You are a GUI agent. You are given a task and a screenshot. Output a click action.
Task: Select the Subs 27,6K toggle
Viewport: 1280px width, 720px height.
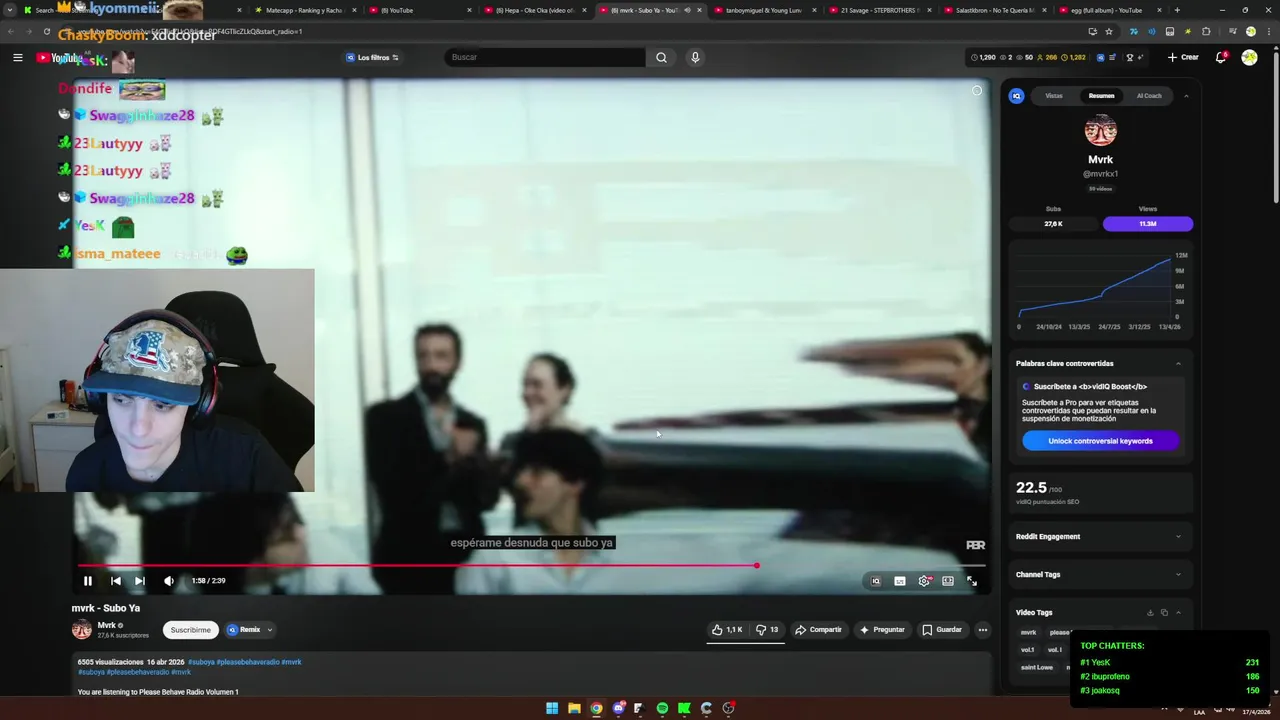1053,224
